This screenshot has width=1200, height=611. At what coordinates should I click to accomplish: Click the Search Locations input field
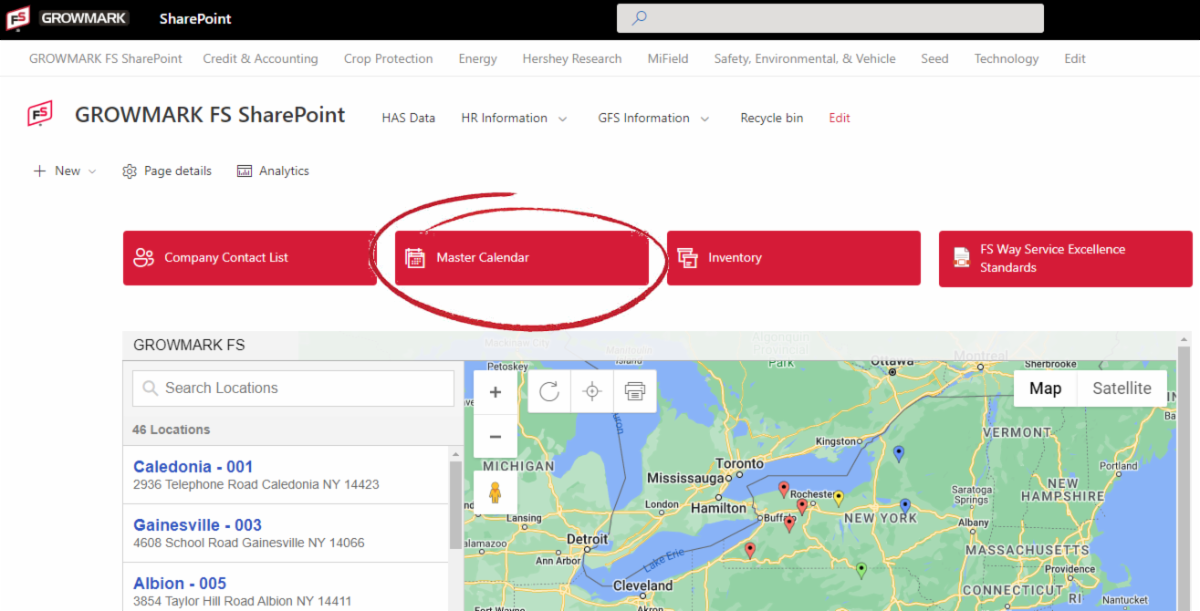[293, 388]
